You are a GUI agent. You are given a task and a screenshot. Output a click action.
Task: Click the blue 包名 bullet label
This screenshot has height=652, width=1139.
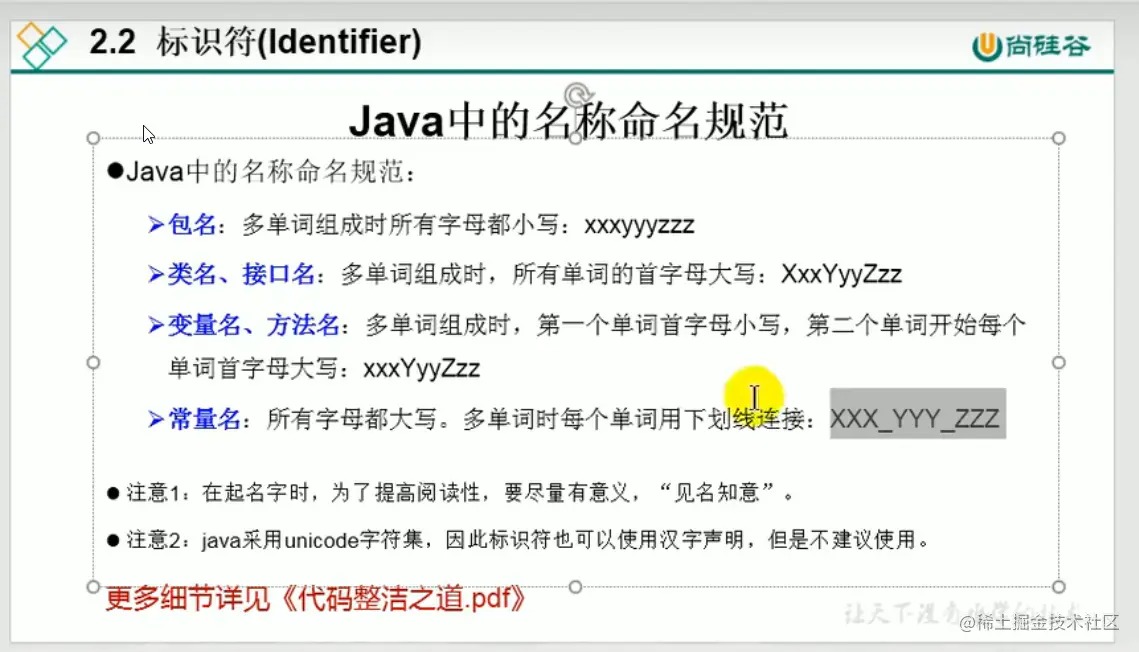pos(192,224)
